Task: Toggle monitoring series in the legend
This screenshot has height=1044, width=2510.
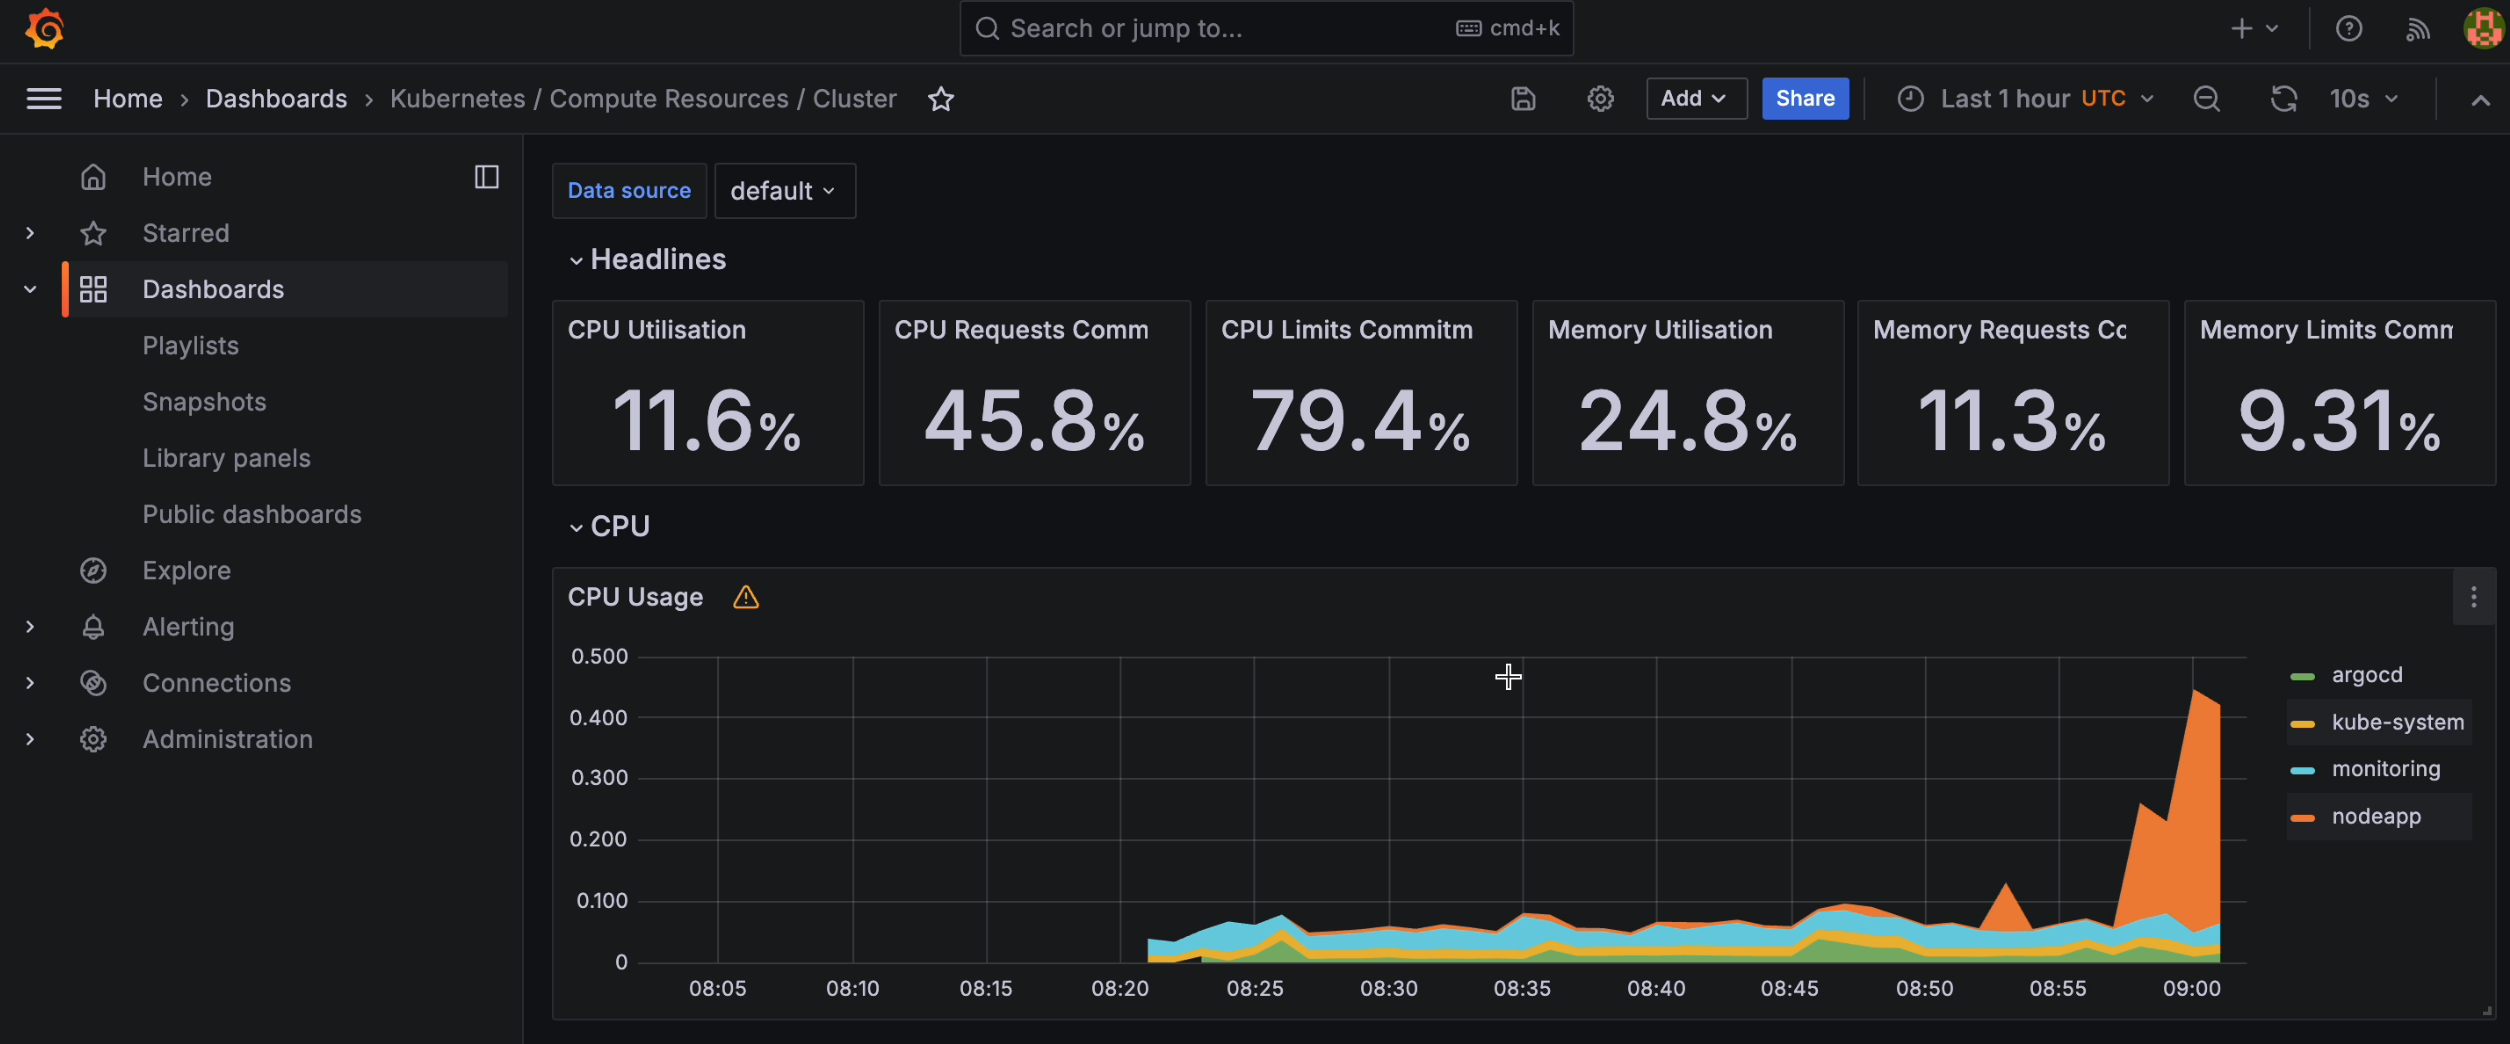Action: (x=2385, y=769)
